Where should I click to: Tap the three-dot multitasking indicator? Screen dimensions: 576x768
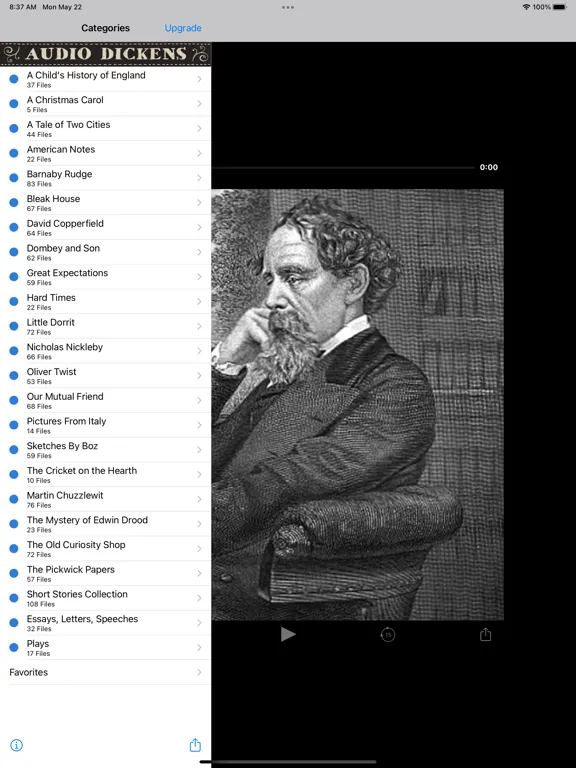pyautogui.click(x=288, y=7)
